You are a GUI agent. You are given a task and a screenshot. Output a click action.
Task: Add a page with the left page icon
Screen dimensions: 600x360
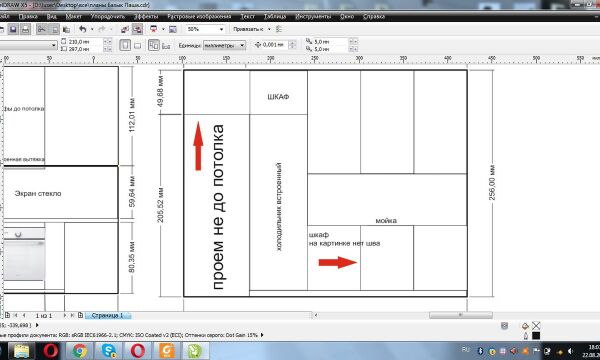pos(7,315)
